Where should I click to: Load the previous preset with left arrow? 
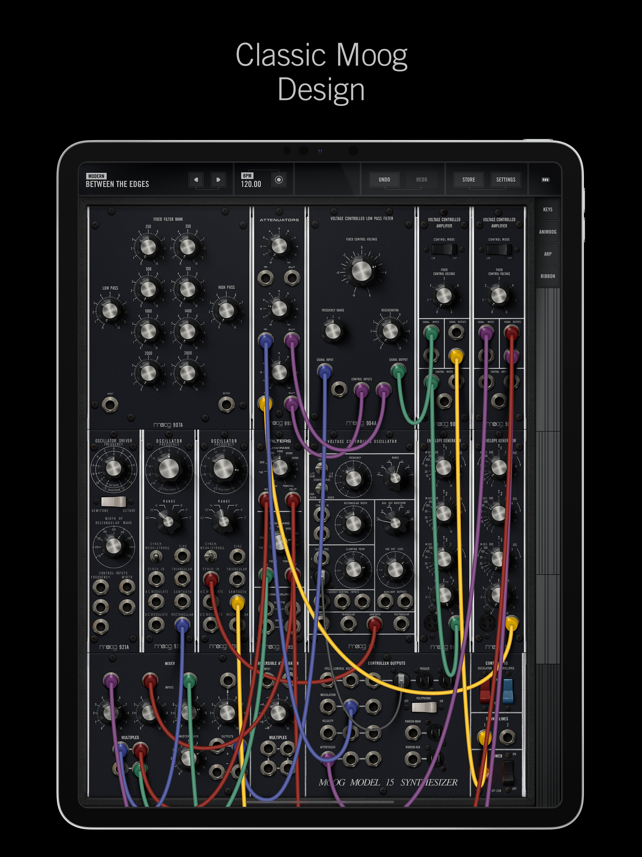196,180
